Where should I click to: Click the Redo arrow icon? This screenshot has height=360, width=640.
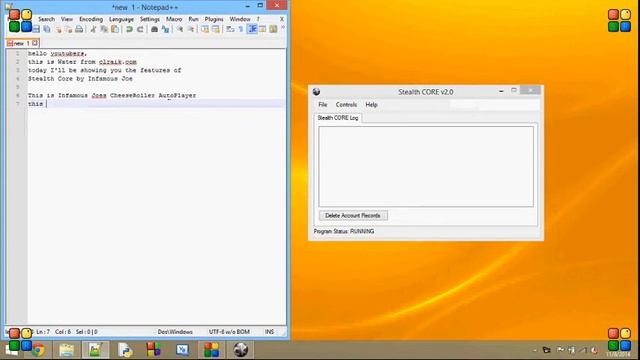pyautogui.click(x=140, y=29)
